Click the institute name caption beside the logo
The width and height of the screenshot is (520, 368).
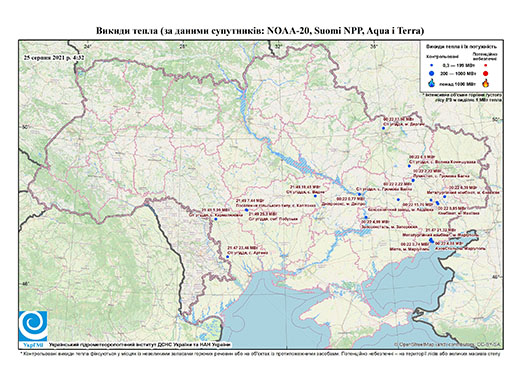(x=140, y=344)
